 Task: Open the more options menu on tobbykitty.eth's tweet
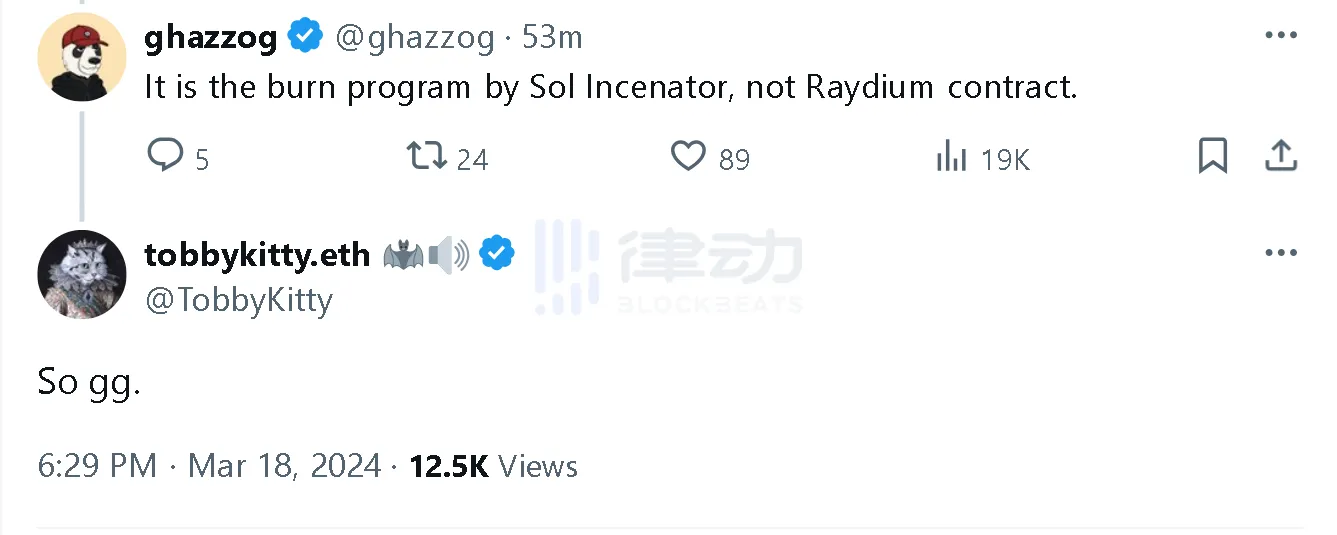pos(1281,253)
